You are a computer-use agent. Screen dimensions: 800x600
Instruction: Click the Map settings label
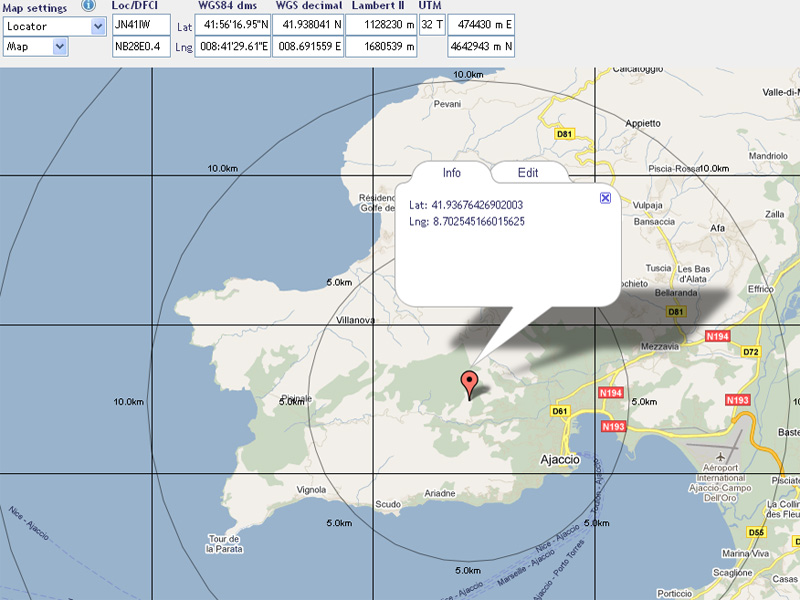pos(35,8)
